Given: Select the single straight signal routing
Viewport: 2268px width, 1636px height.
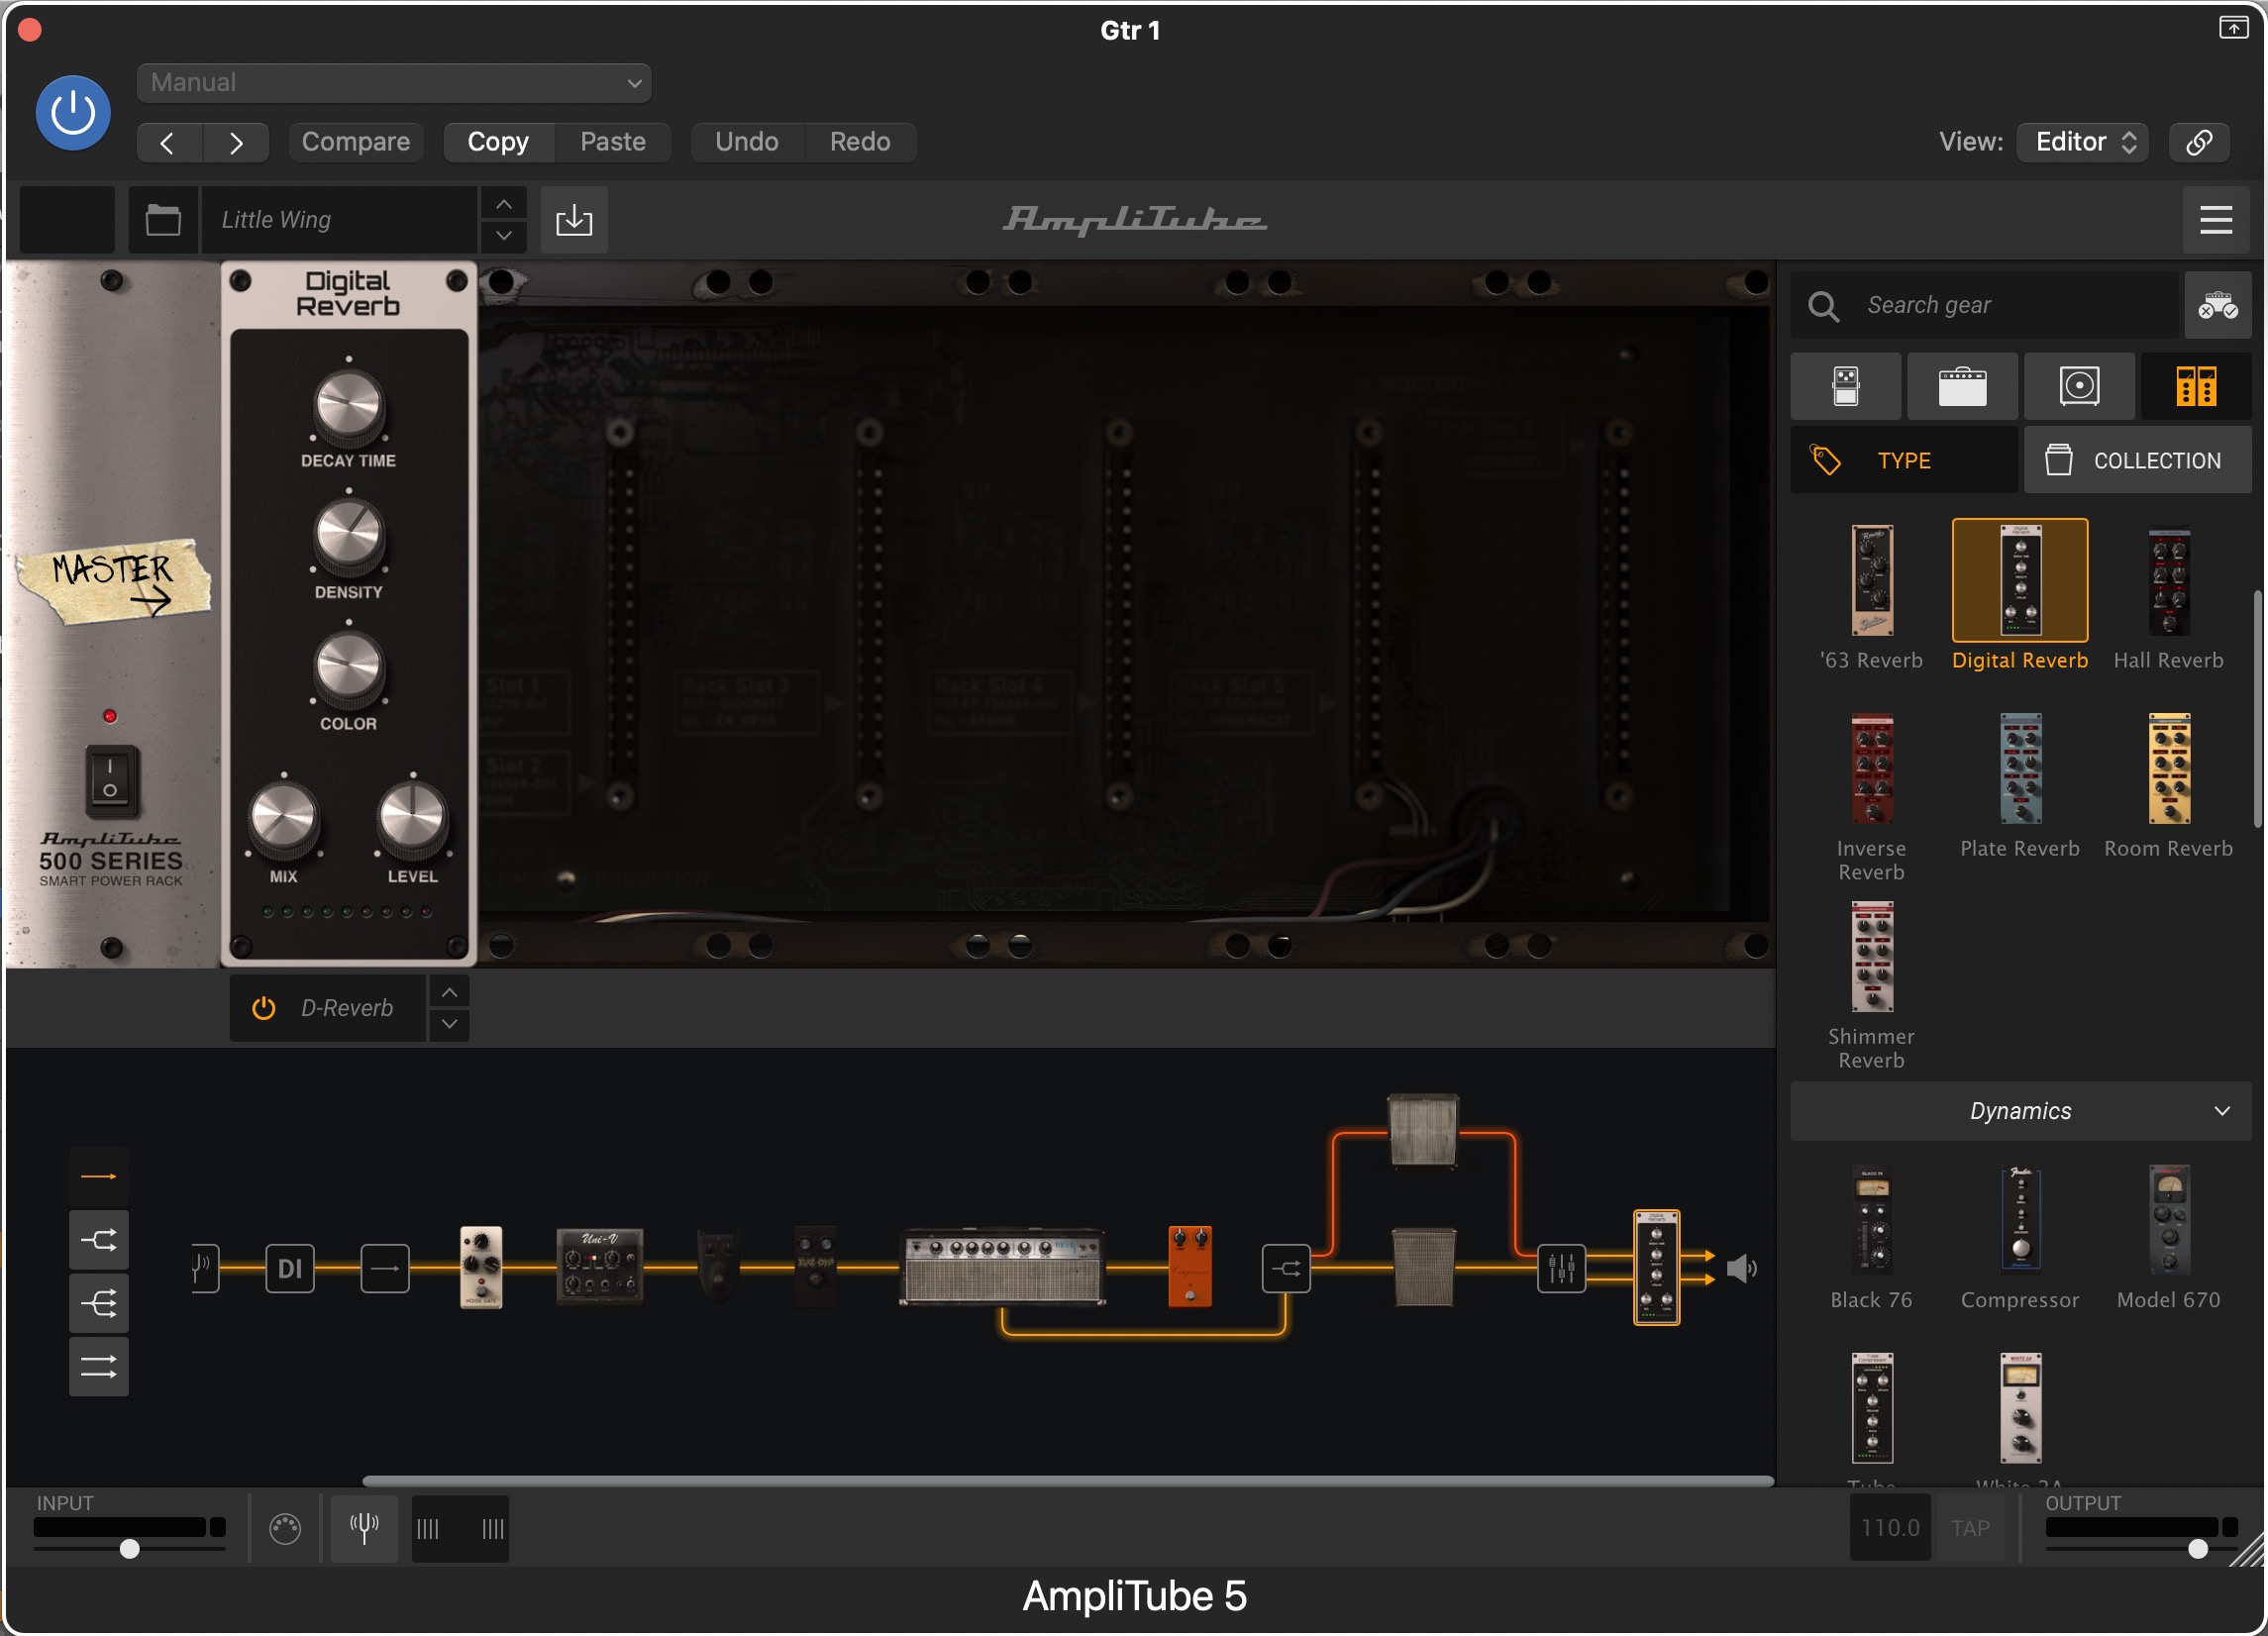Looking at the screenshot, I should point(99,1177).
